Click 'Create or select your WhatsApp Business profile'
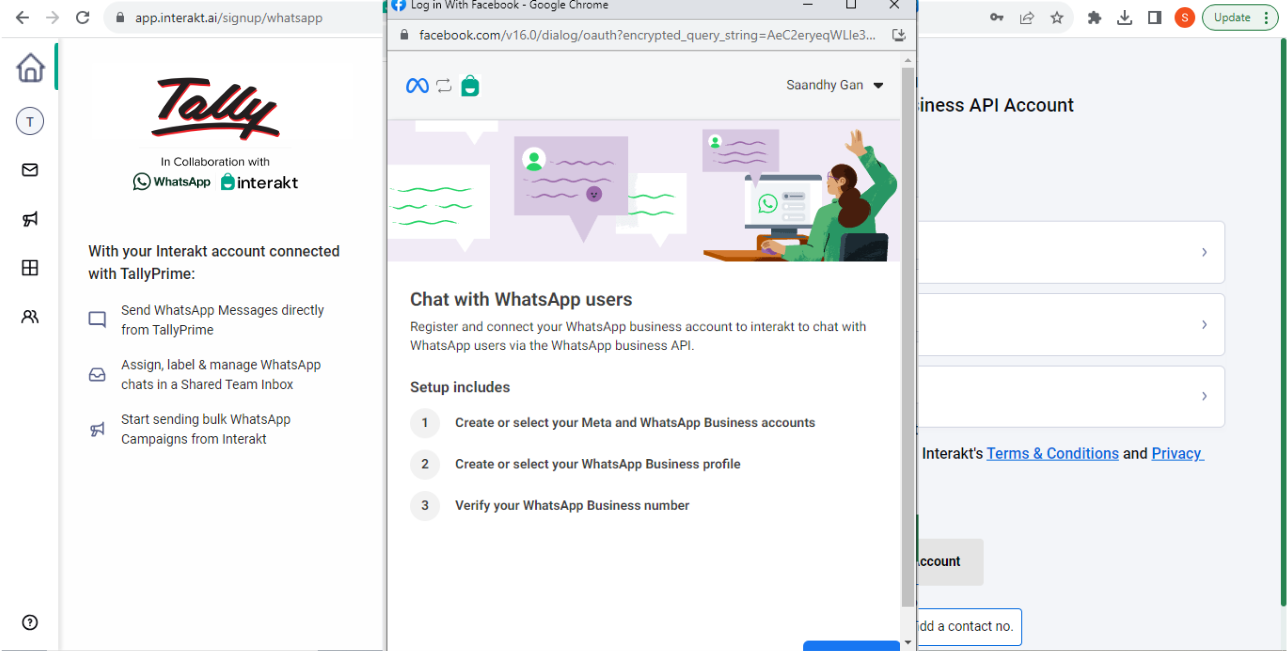The width and height of the screenshot is (1287, 651). (598, 464)
